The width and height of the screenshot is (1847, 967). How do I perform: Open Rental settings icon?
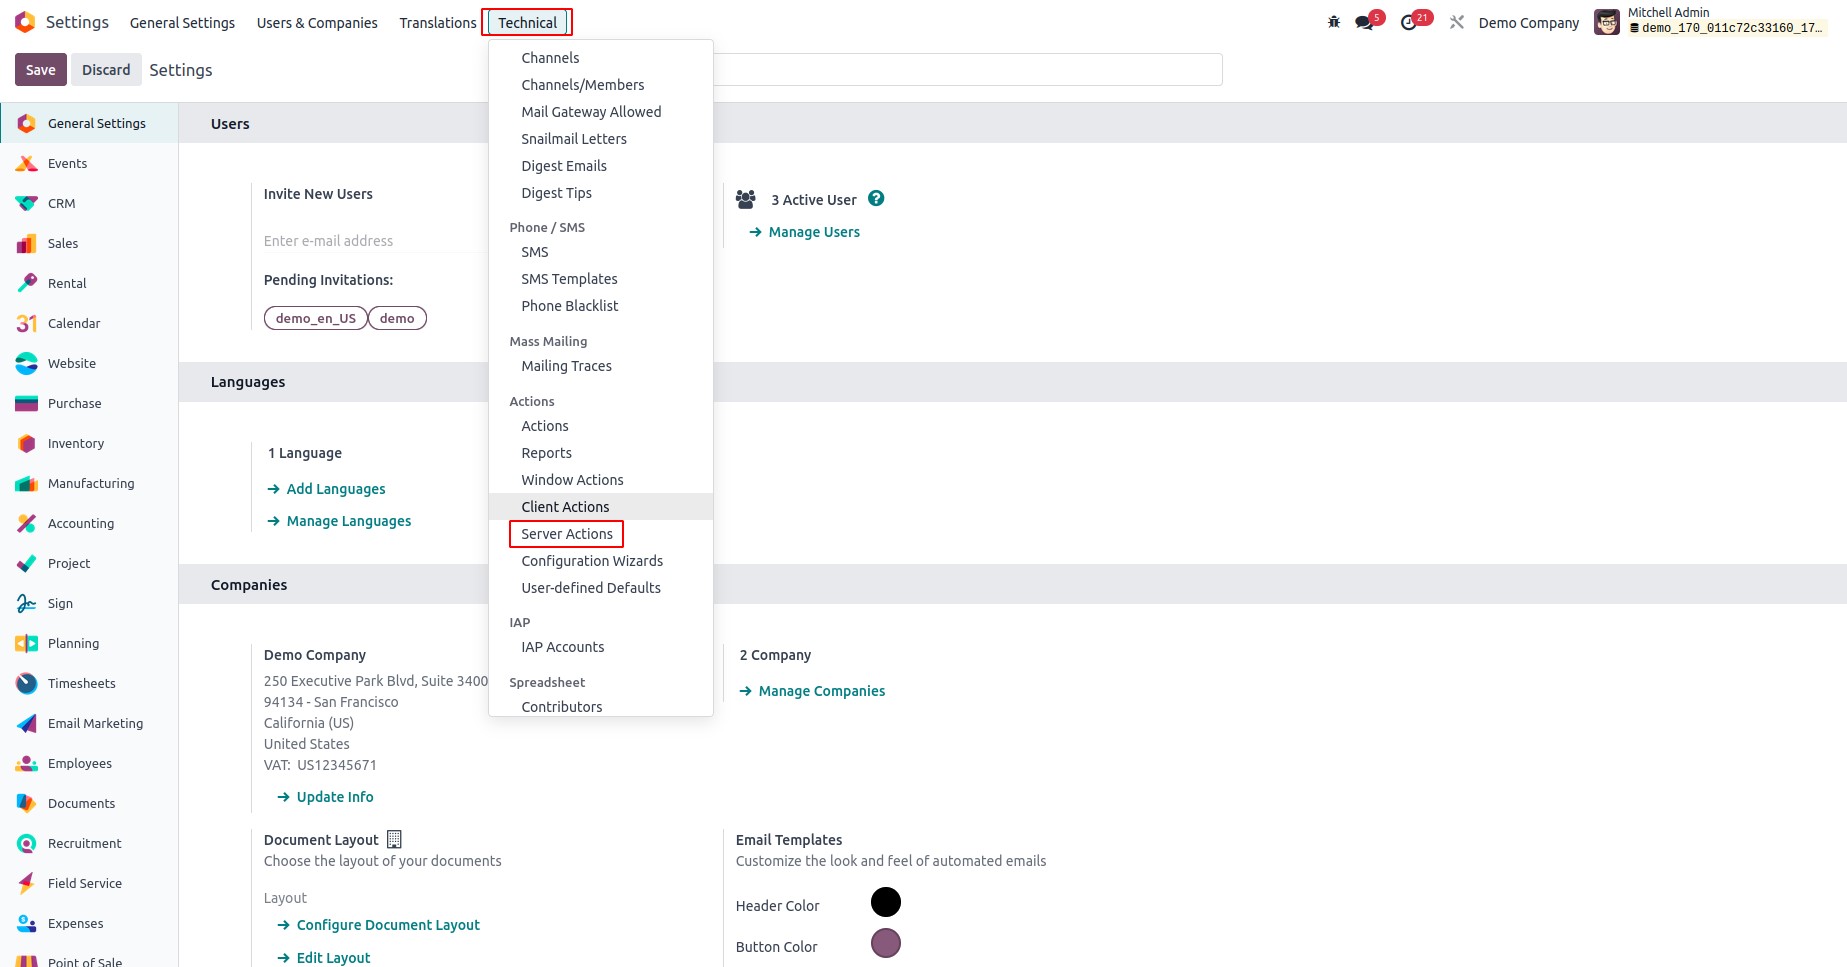(27, 283)
